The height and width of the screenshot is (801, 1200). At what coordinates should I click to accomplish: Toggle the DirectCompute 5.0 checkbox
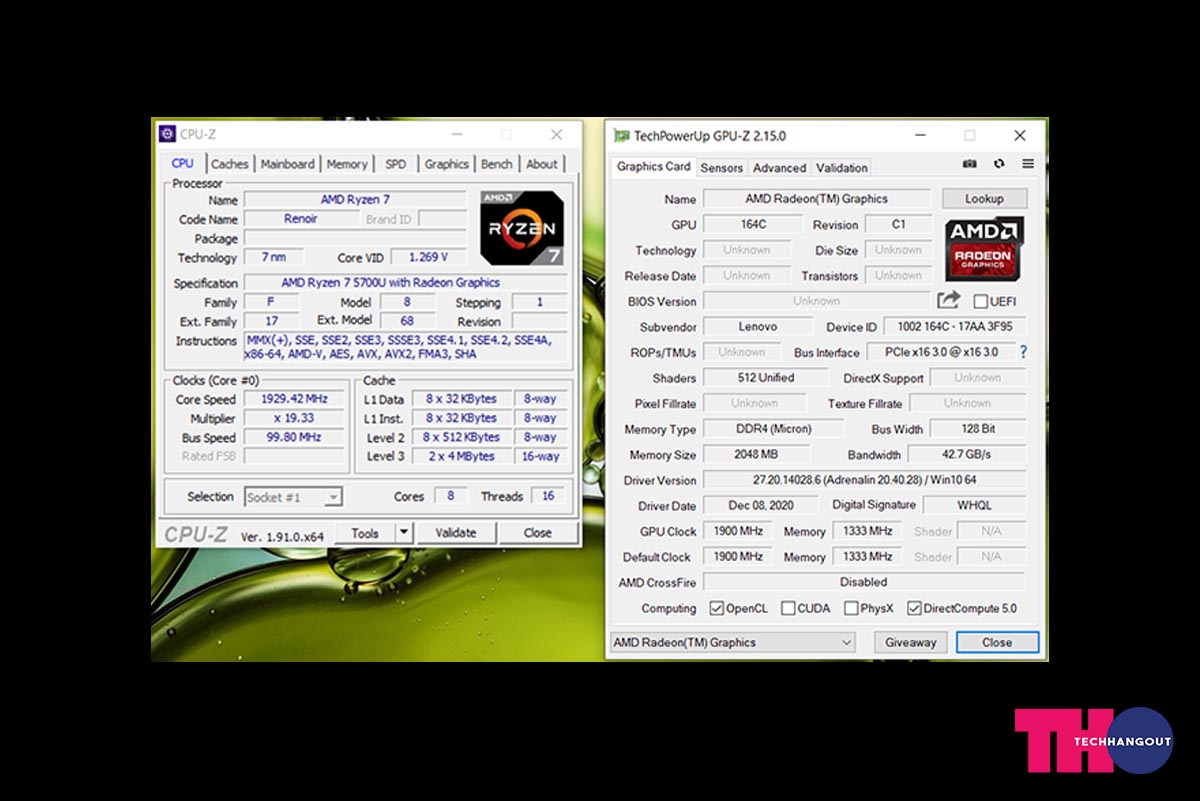pos(914,608)
